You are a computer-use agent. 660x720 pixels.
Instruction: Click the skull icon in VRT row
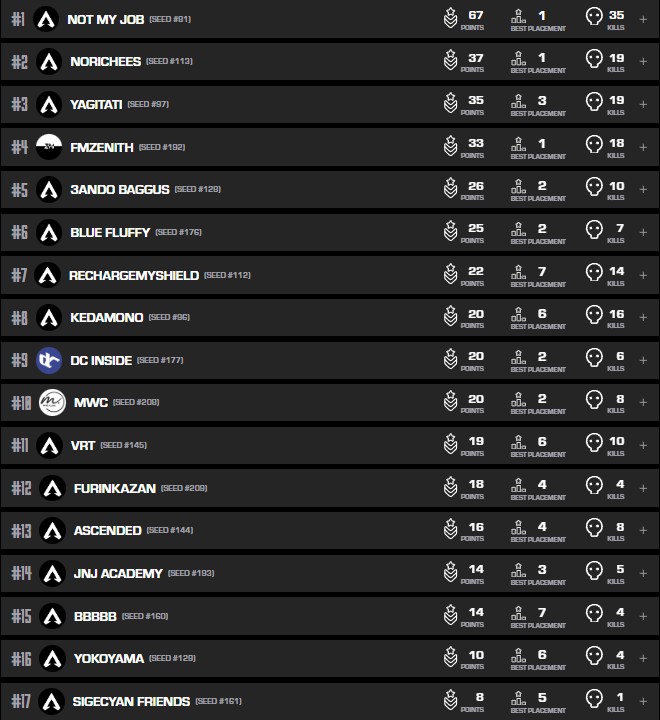pos(594,444)
